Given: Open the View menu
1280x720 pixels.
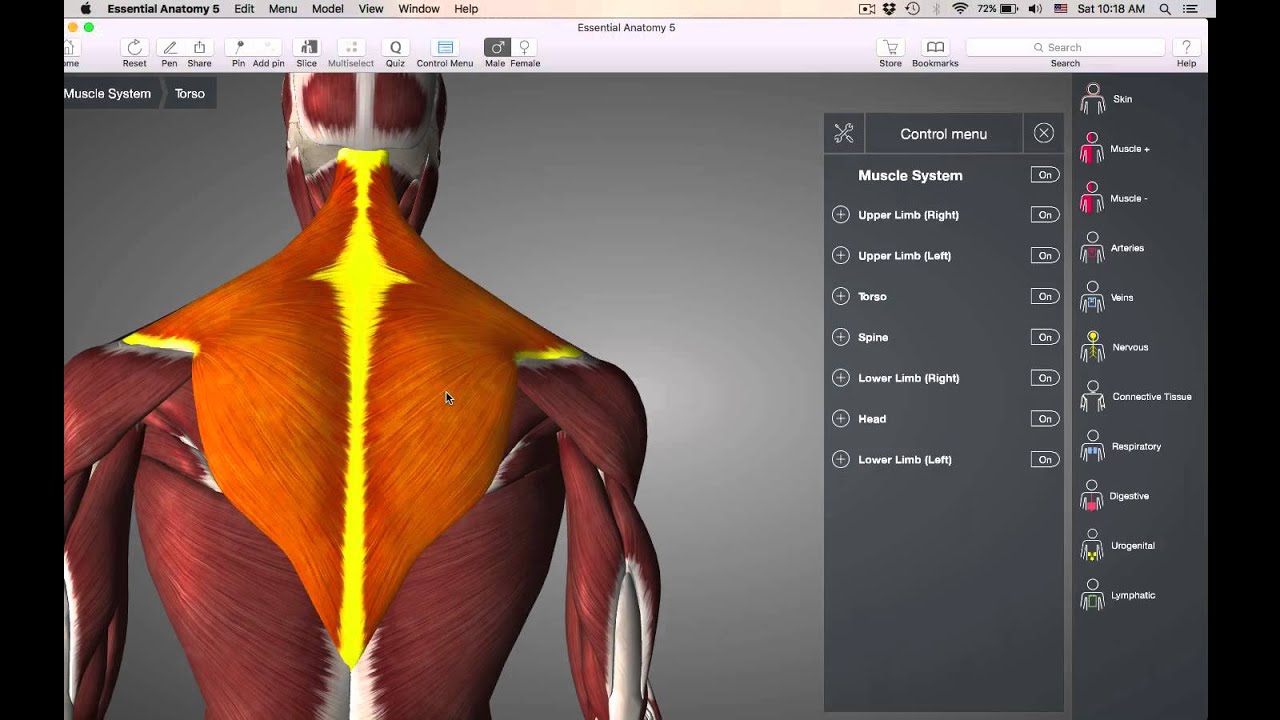Looking at the screenshot, I should tap(371, 9).
